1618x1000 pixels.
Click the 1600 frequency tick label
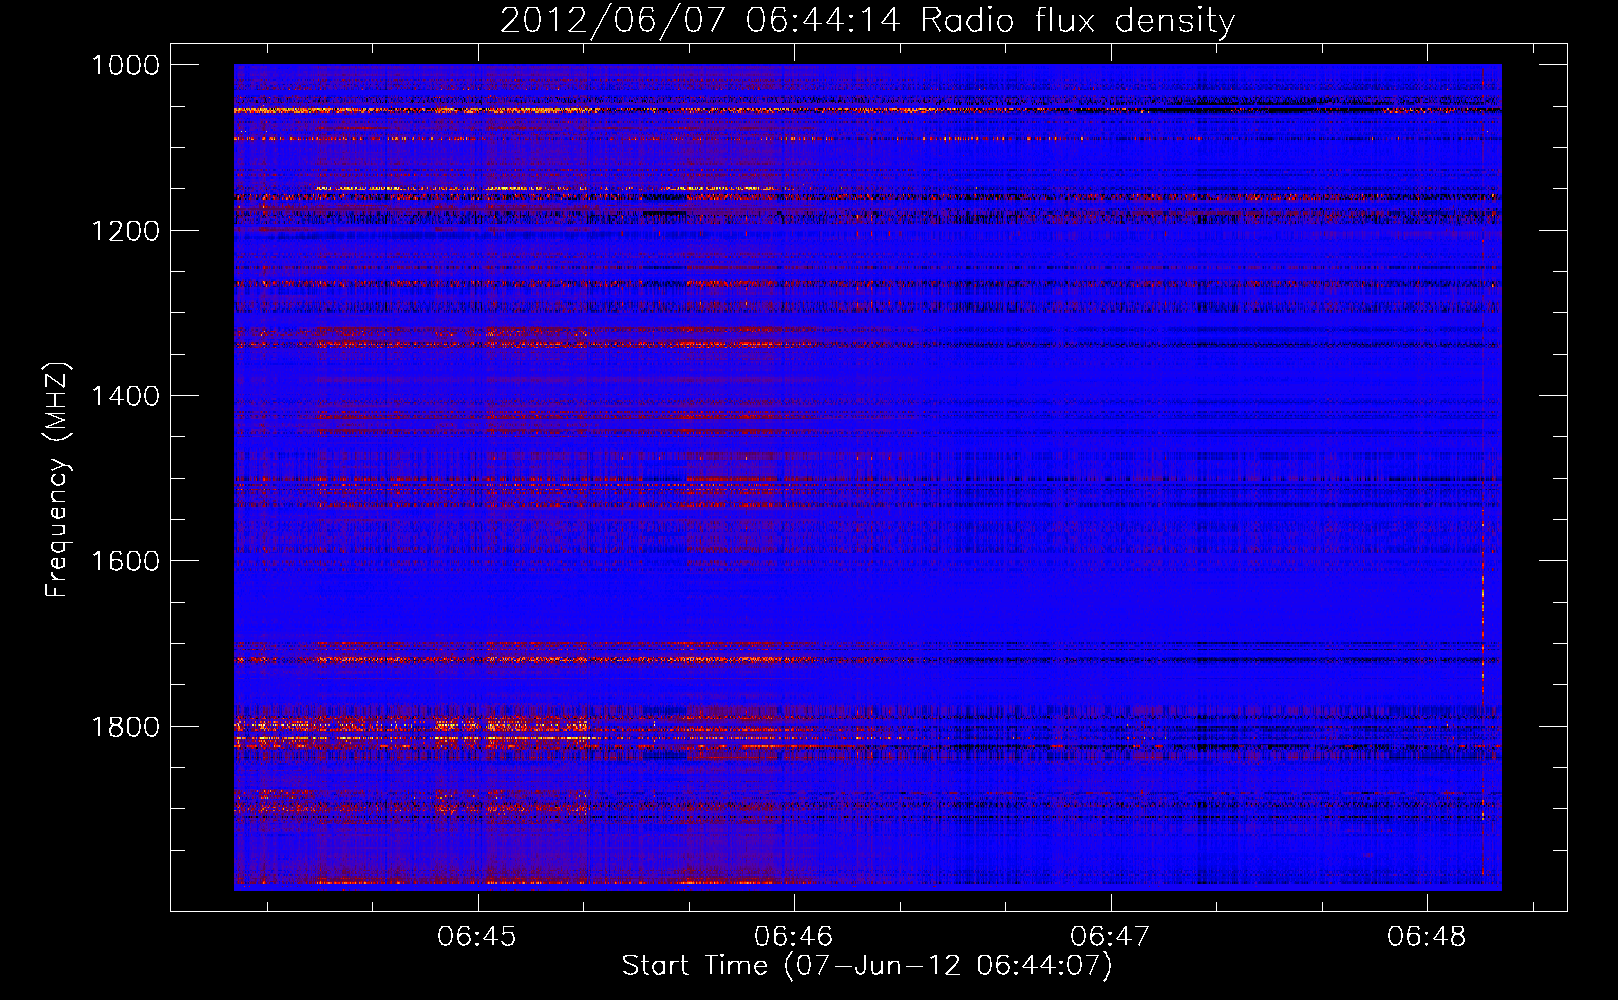pyautogui.click(x=126, y=561)
